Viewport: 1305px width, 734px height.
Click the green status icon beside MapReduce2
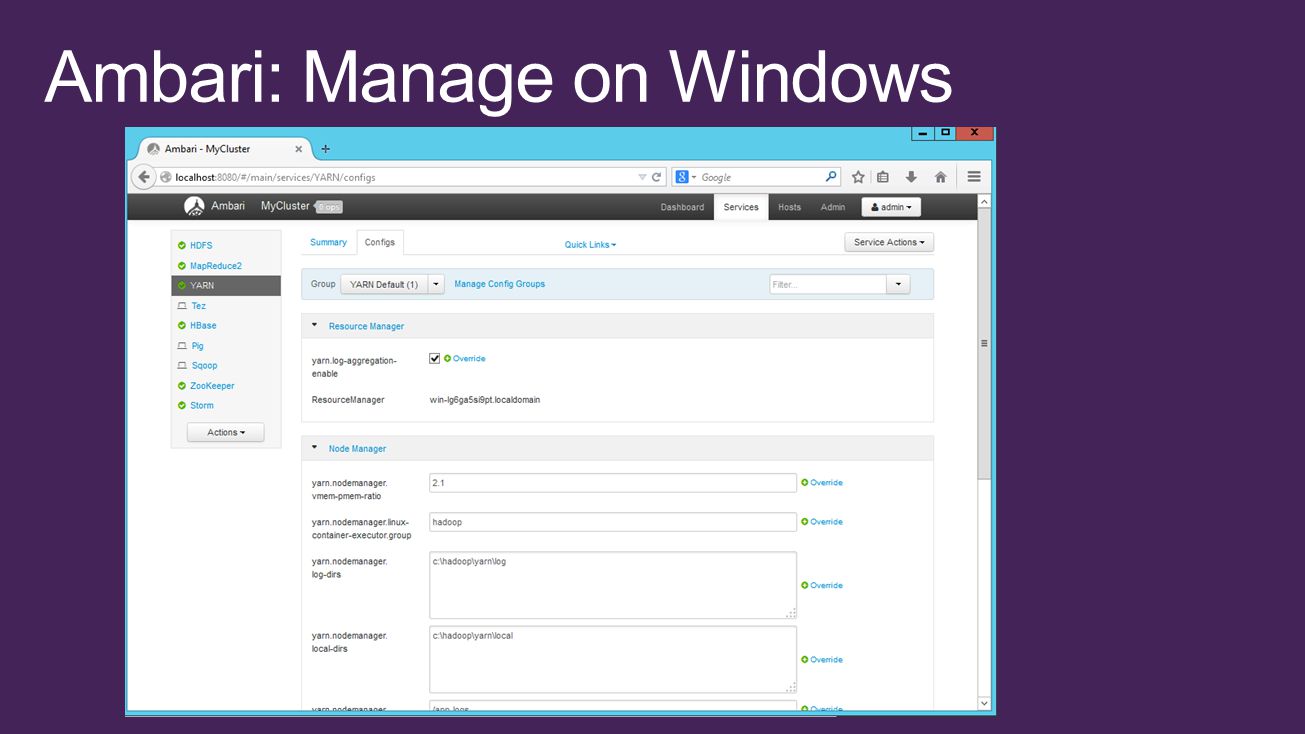coord(182,266)
